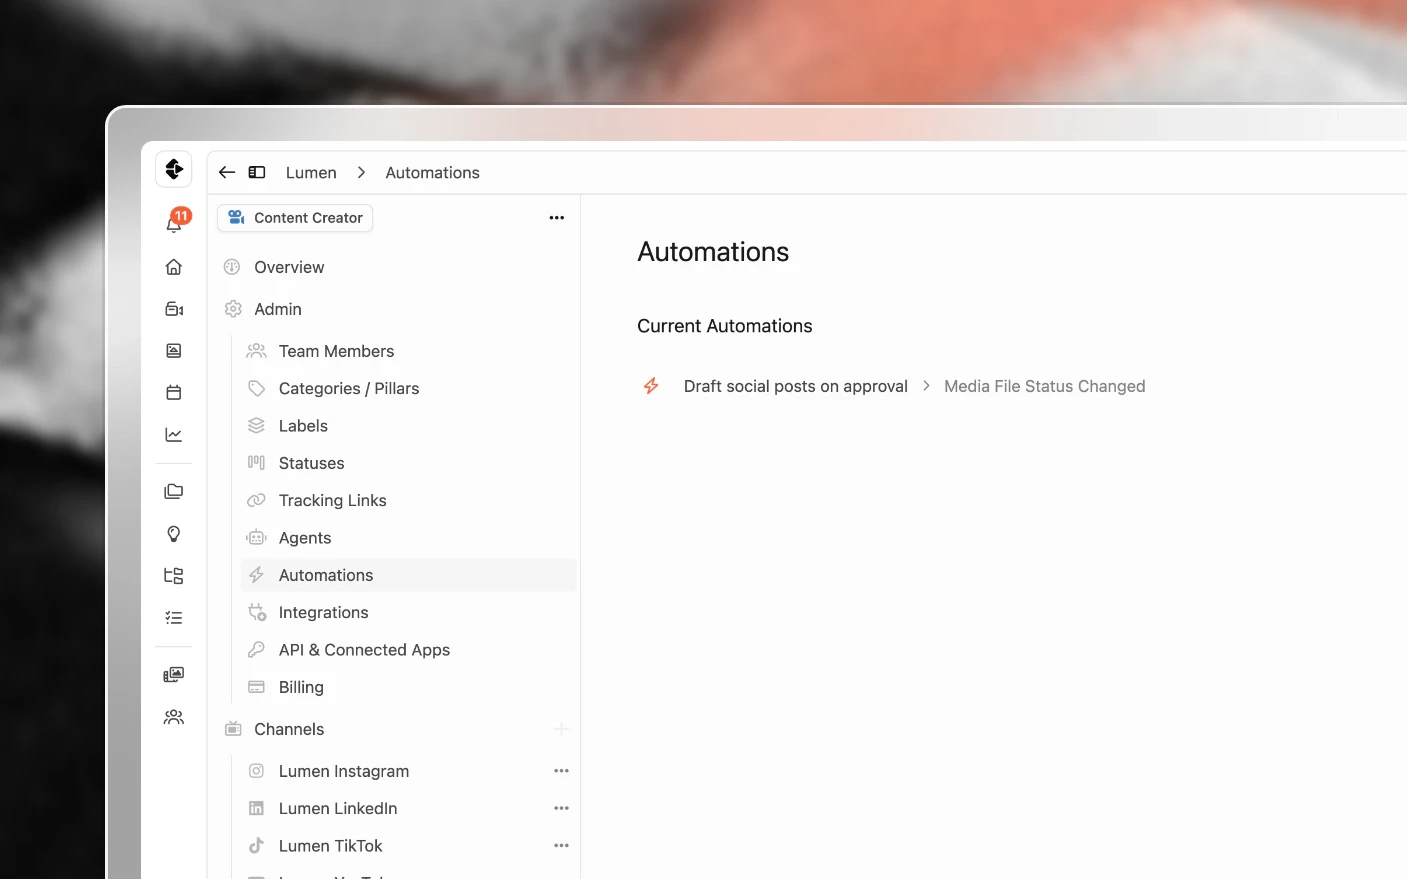Open Draft social posts on approval automation
Image resolution: width=1407 pixels, height=879 pixels.
point(796,386)
